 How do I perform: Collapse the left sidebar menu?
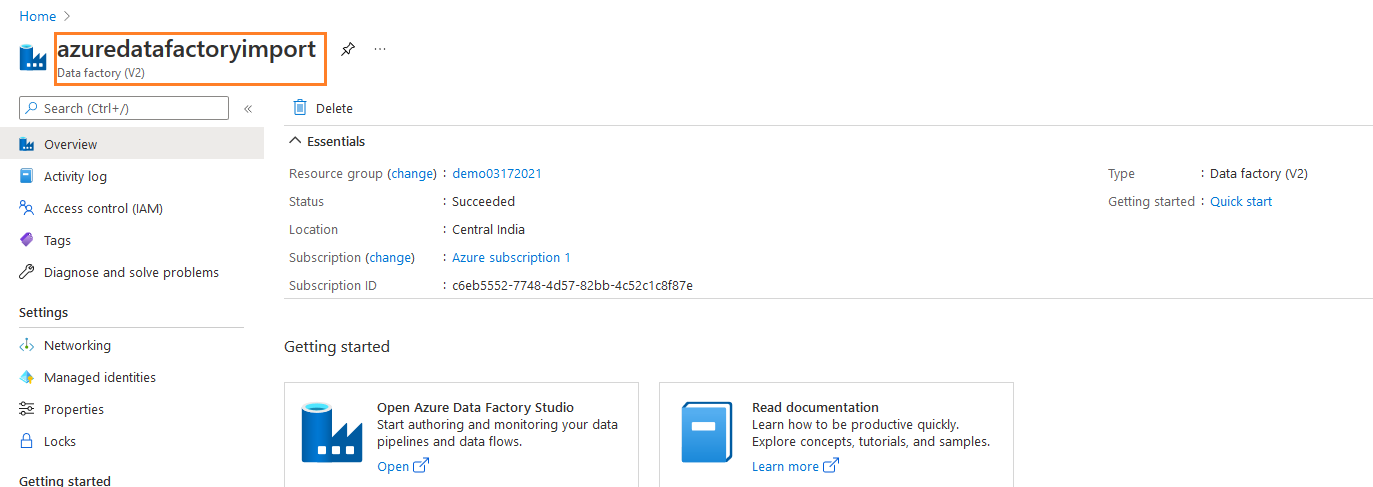coord(248,108)
